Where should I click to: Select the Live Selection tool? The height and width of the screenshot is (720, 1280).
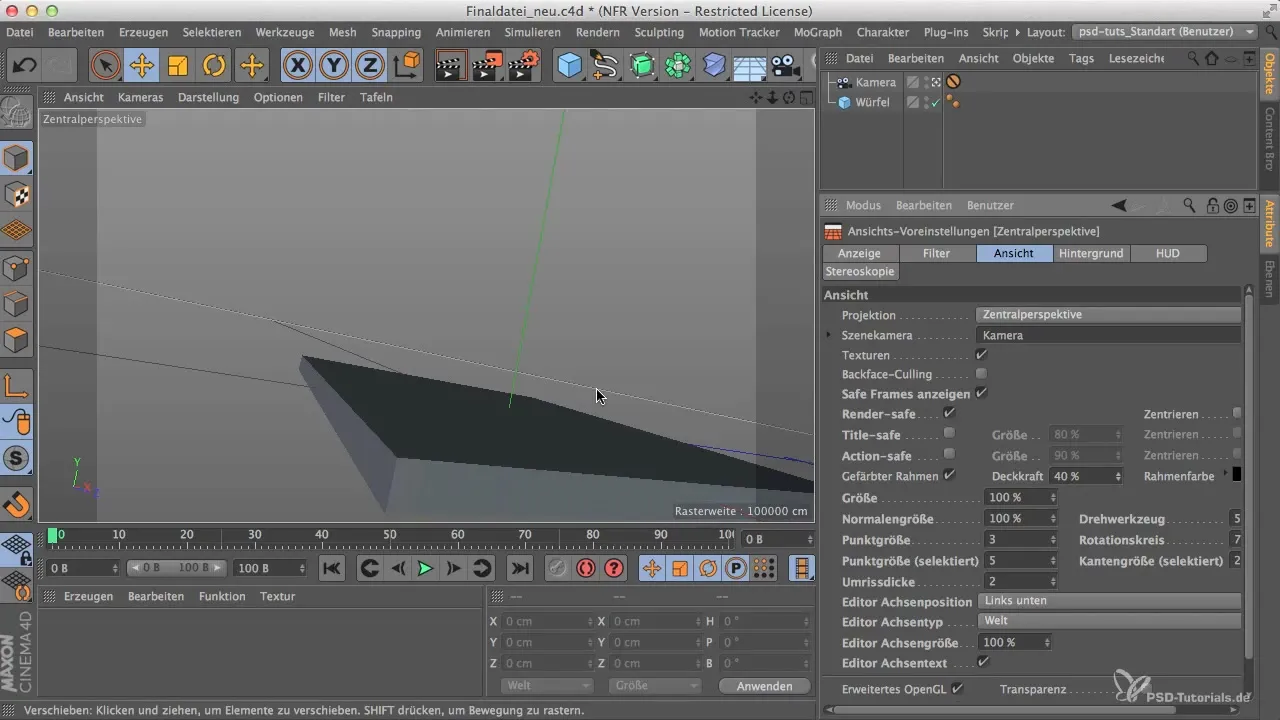pyautogui.click(x=104, y=67)
